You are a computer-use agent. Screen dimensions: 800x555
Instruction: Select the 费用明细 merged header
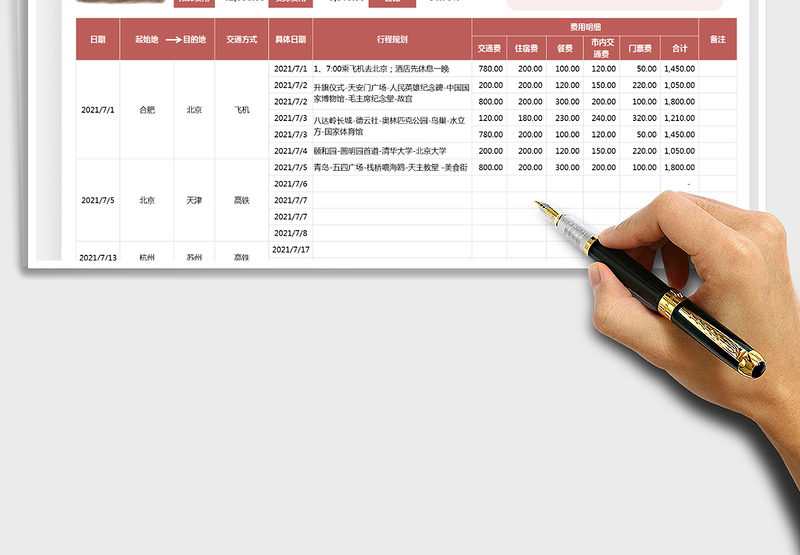tap(585, 28)
